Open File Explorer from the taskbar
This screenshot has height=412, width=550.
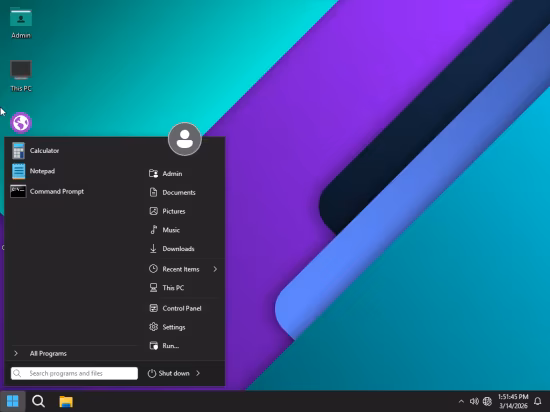pyautogui.click(x=66, y=401)
